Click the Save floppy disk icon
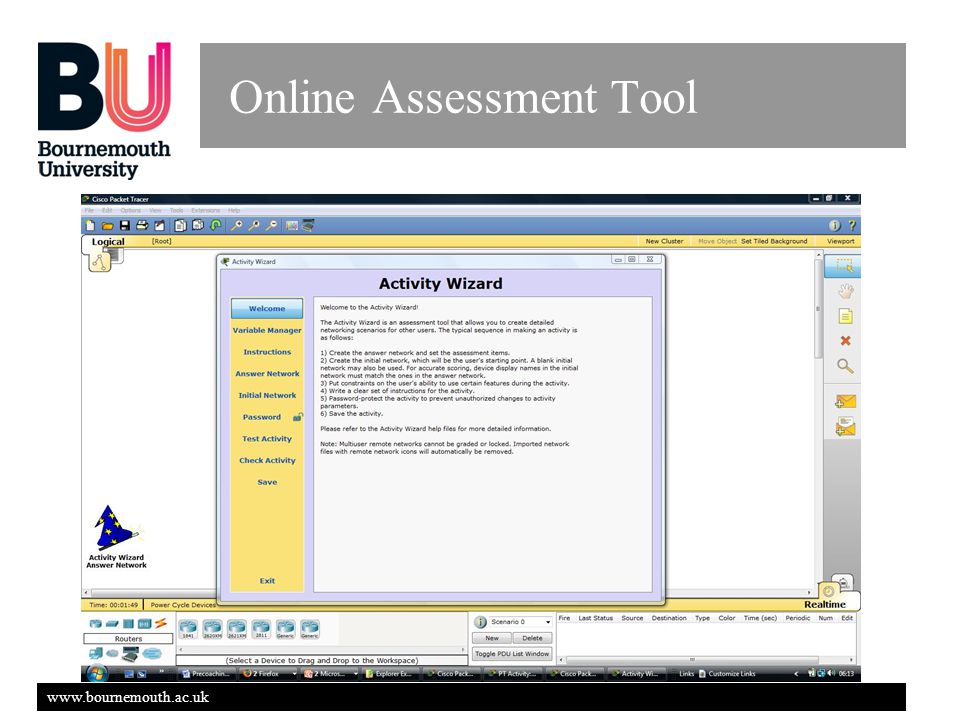Image resolution: width=960 pixels, height=720 pixels. [124, 226]
